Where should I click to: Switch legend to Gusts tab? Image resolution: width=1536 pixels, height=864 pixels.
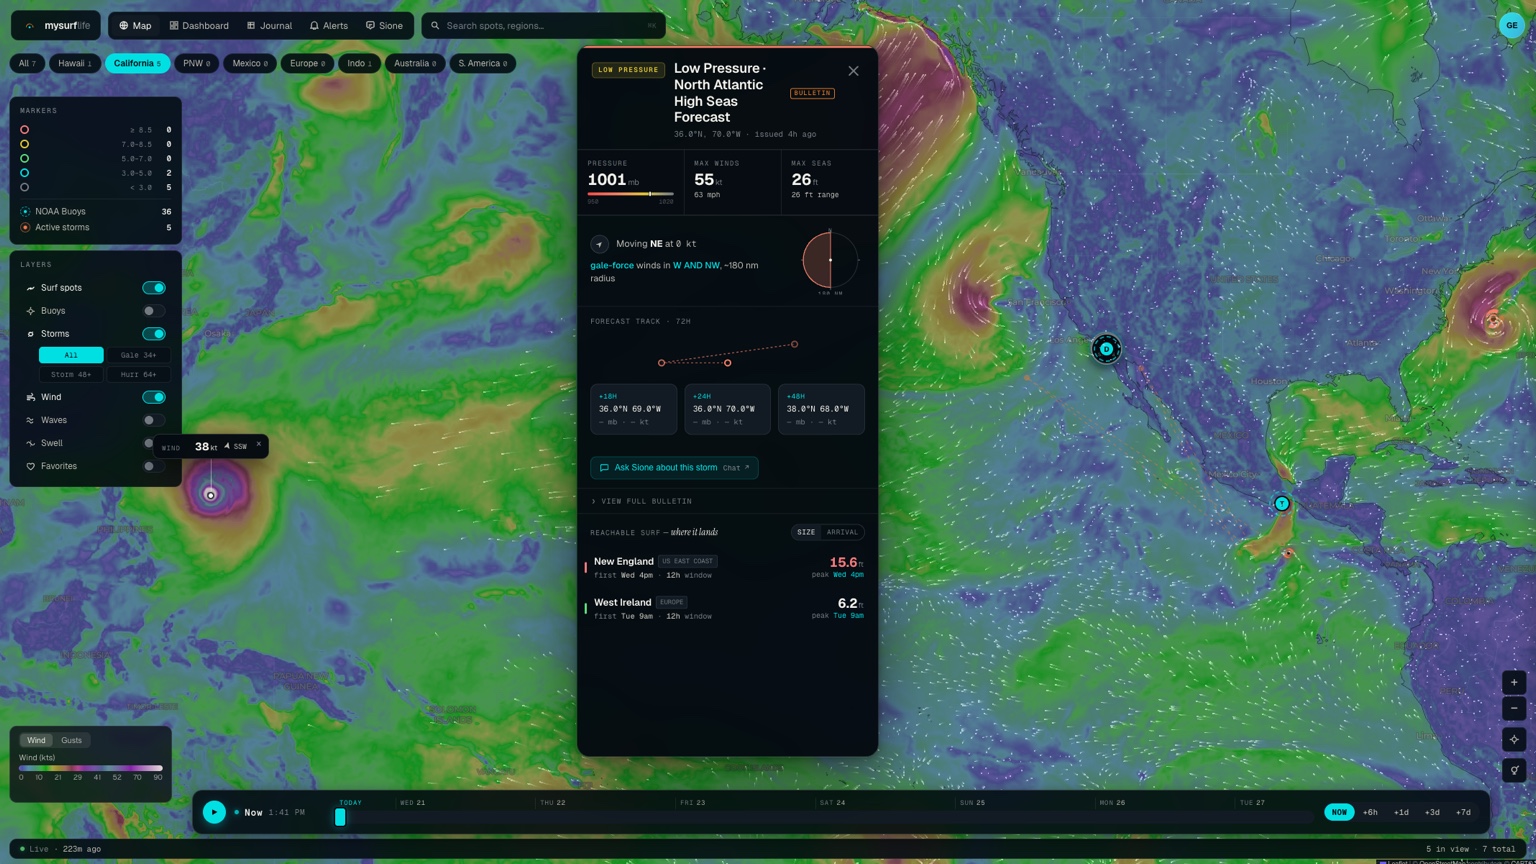pos(71,740)
